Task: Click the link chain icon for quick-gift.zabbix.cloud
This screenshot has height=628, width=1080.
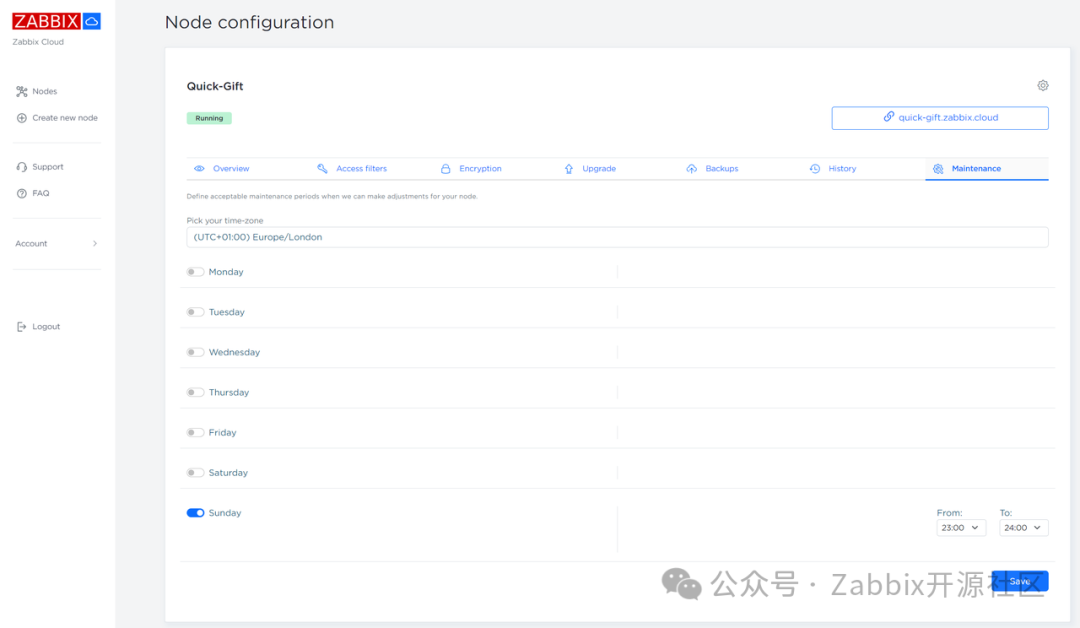Action: [889, 117]
